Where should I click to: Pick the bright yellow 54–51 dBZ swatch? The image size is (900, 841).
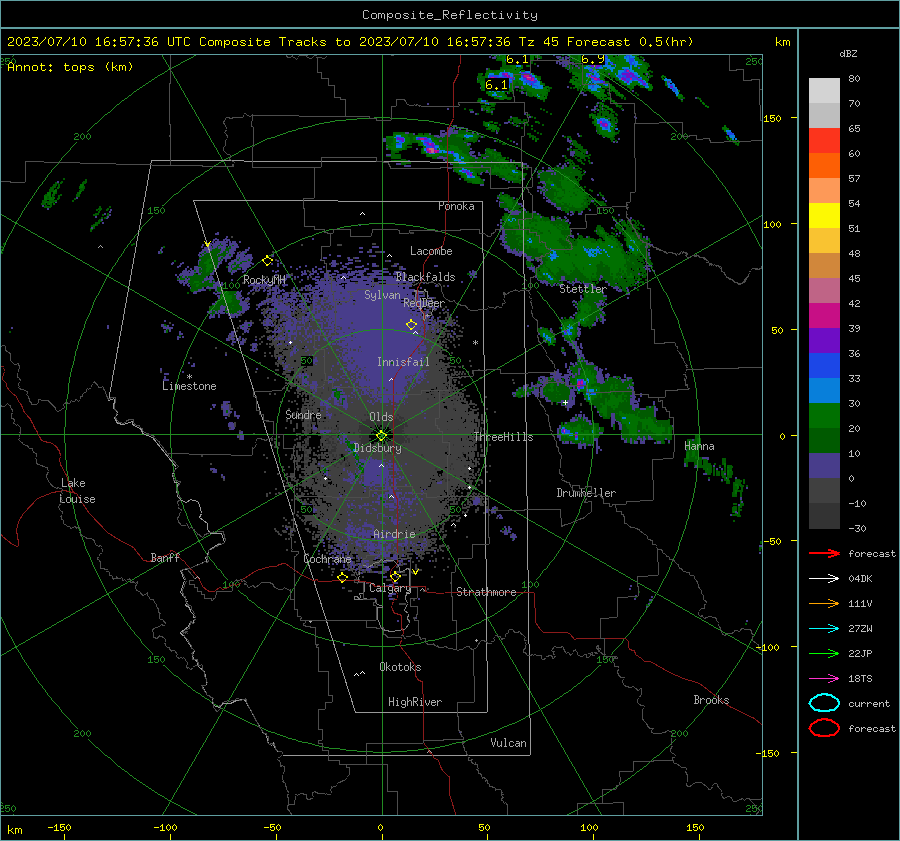(824, 216)
